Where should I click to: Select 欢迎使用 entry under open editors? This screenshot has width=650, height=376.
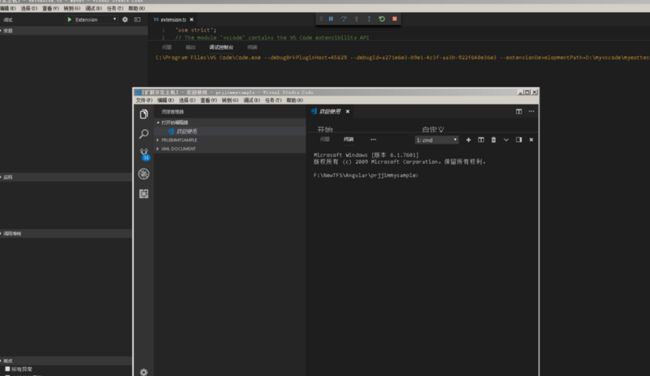230,131
